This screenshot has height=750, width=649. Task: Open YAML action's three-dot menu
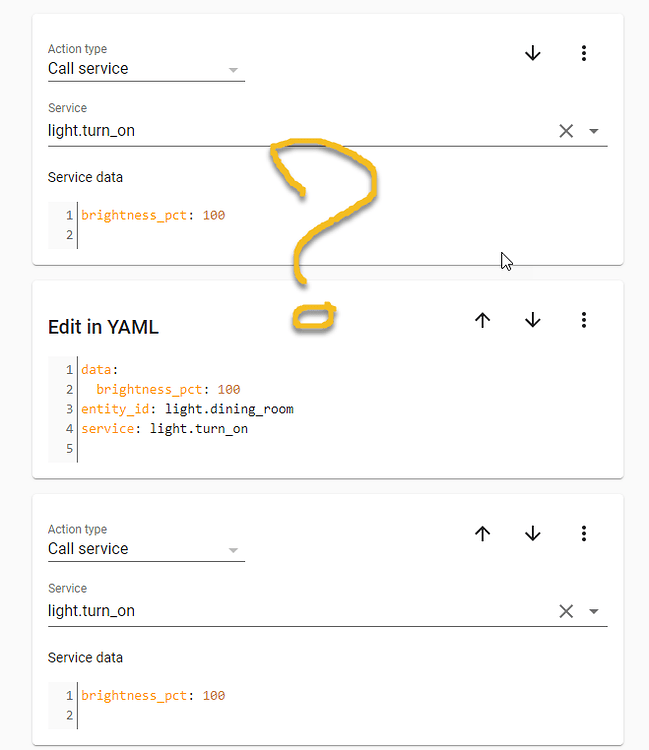[x=583, y=320]
